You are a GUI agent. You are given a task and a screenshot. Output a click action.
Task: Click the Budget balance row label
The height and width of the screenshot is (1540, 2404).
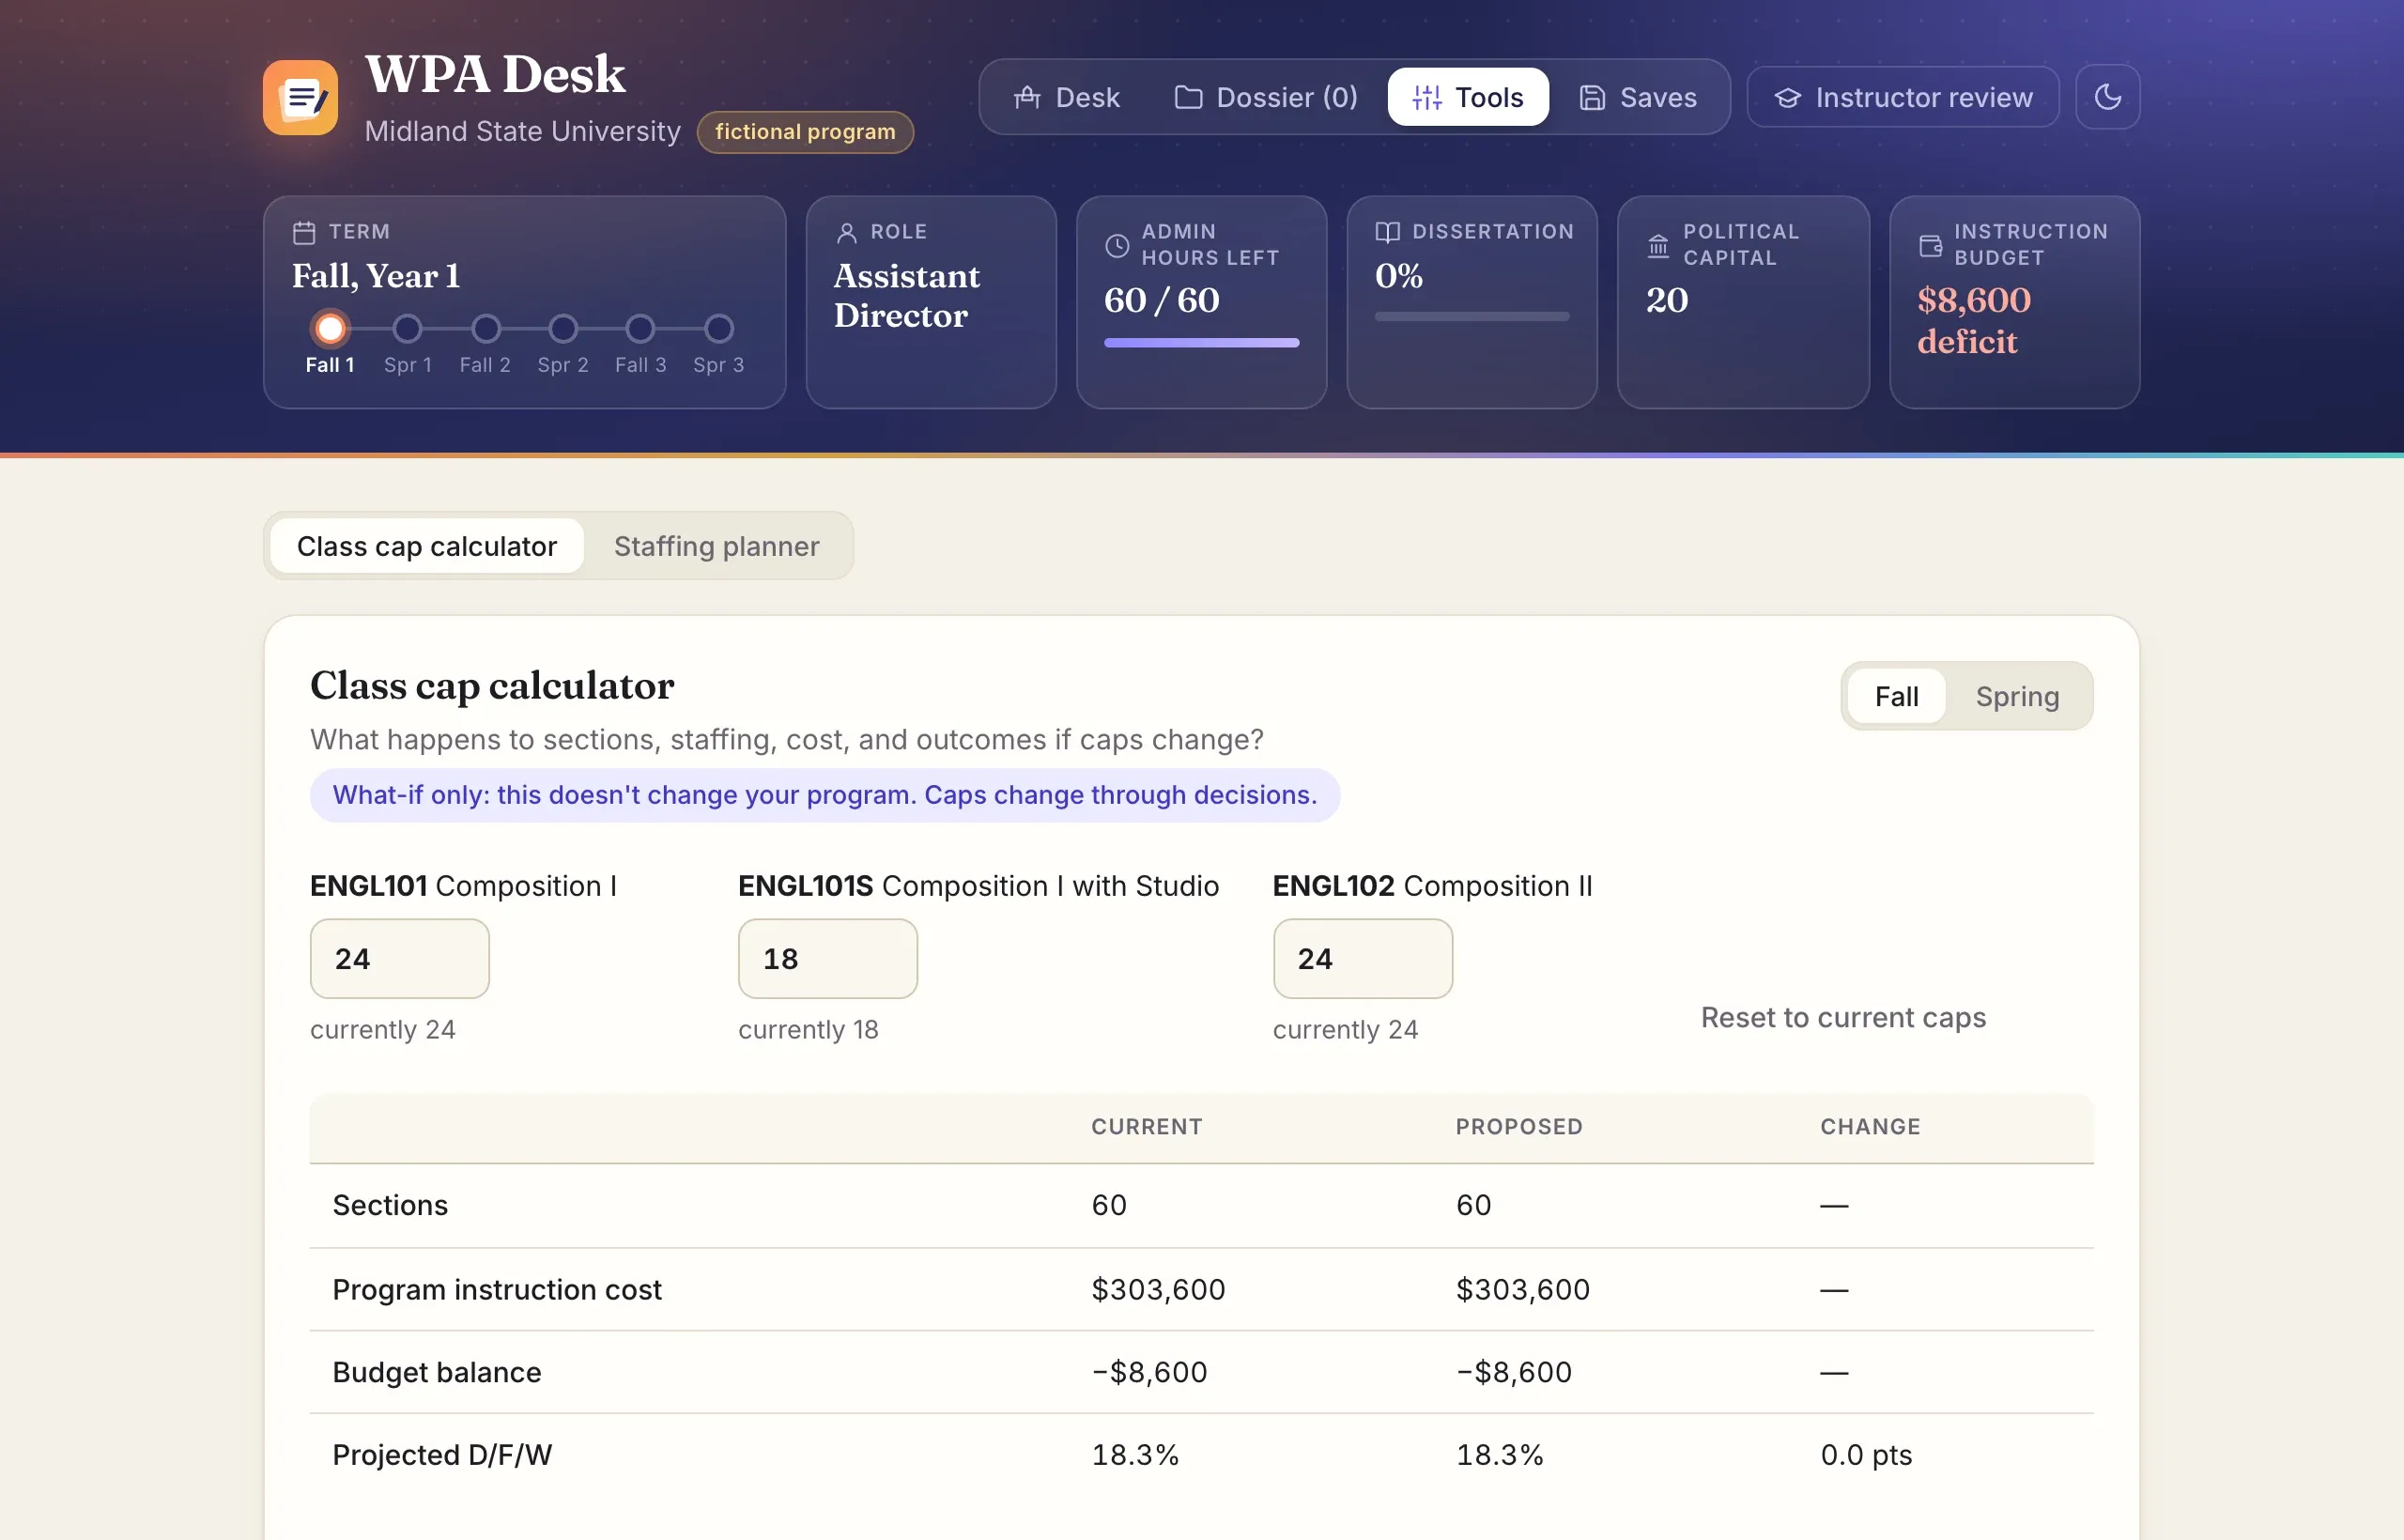437,1372
